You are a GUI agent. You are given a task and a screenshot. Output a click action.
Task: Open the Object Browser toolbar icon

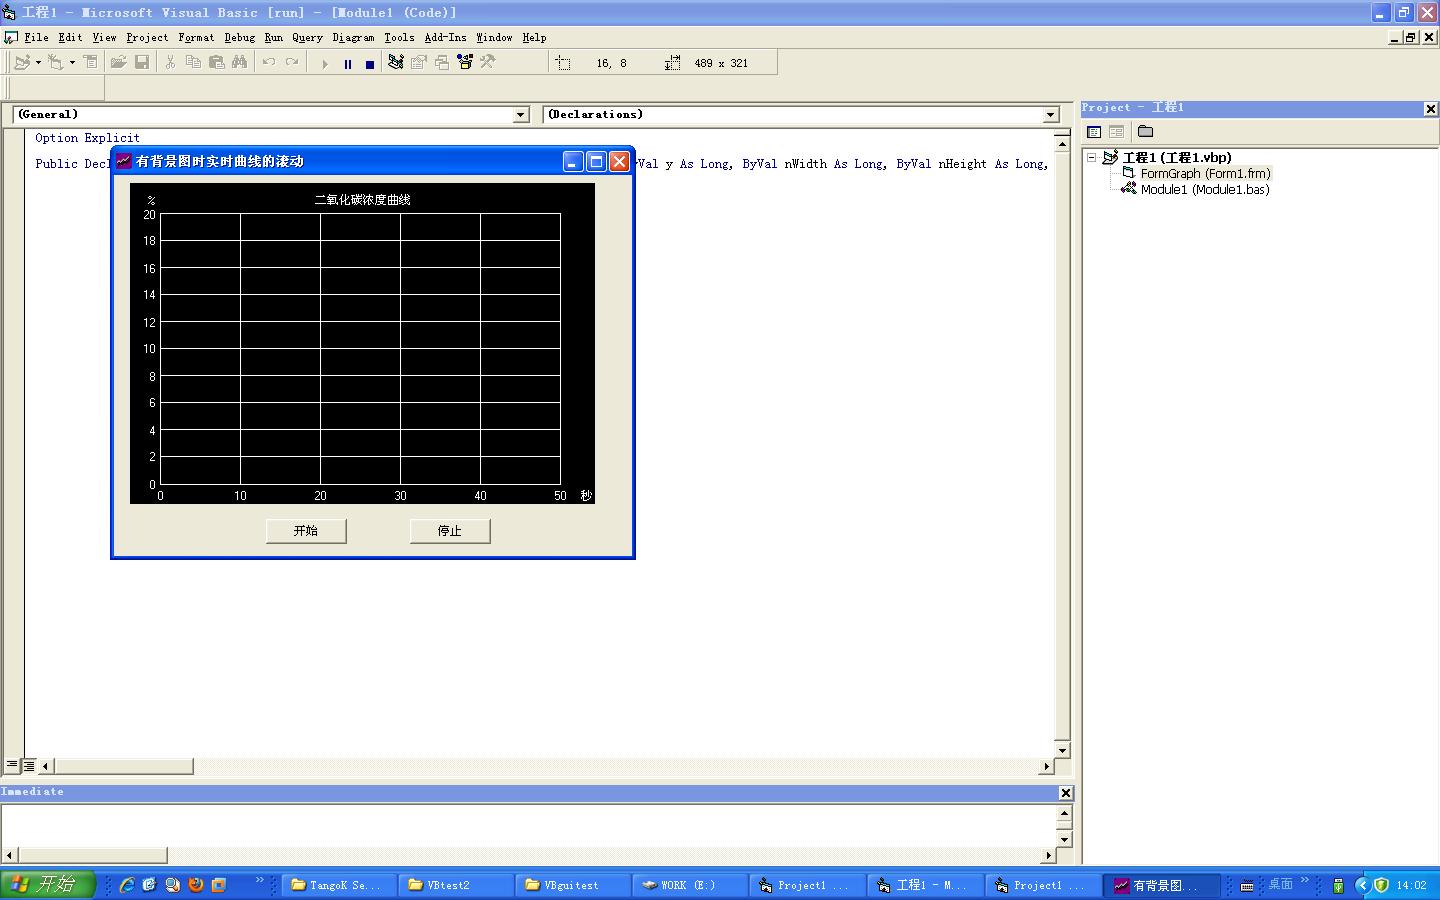[x=464, y=62]
